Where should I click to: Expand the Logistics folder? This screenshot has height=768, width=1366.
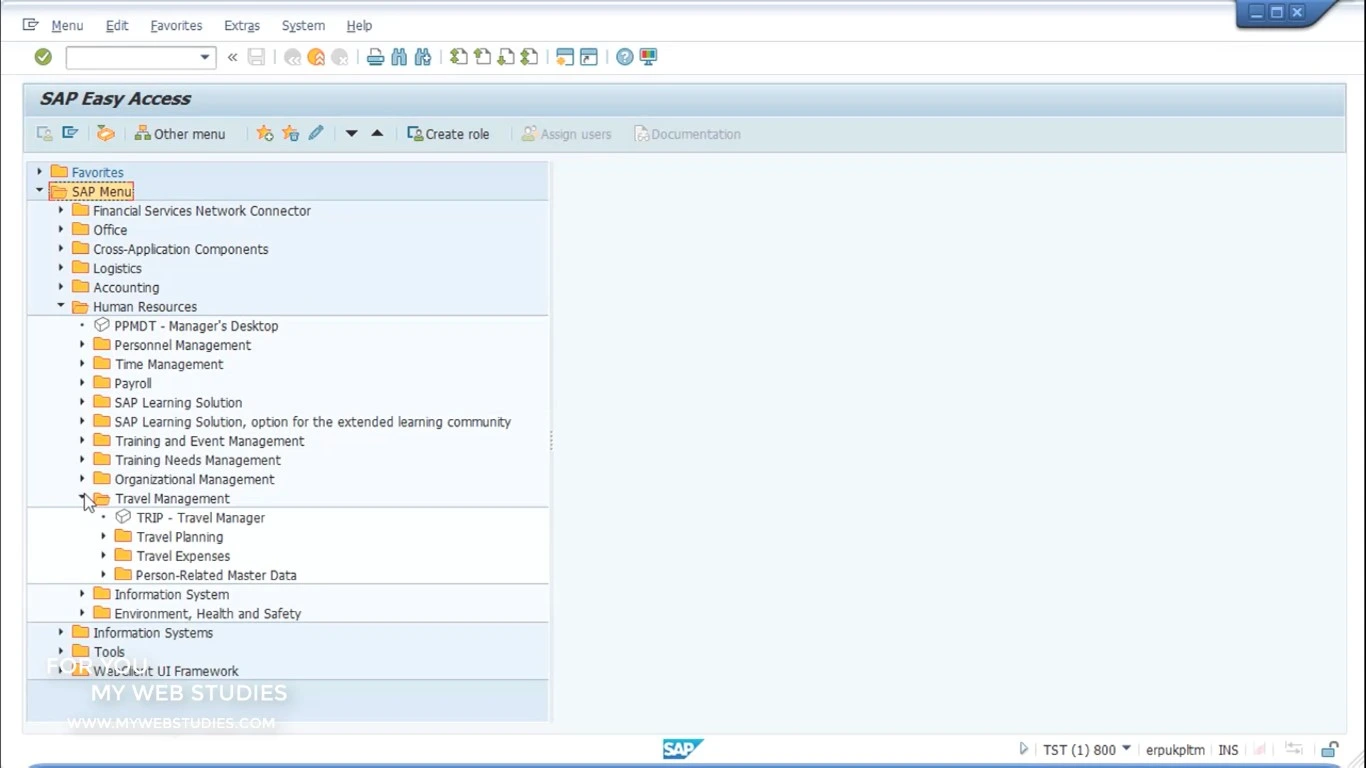(61, 268)
